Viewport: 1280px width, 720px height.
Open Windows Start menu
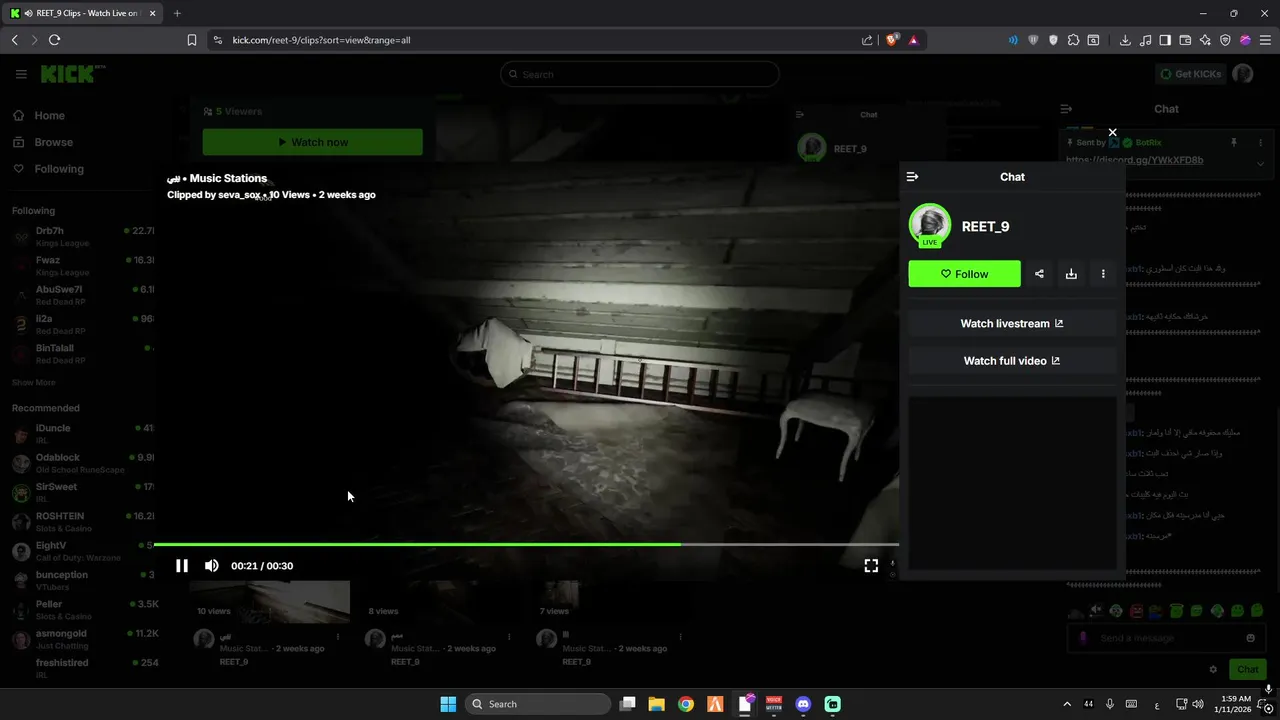point(448,704)
